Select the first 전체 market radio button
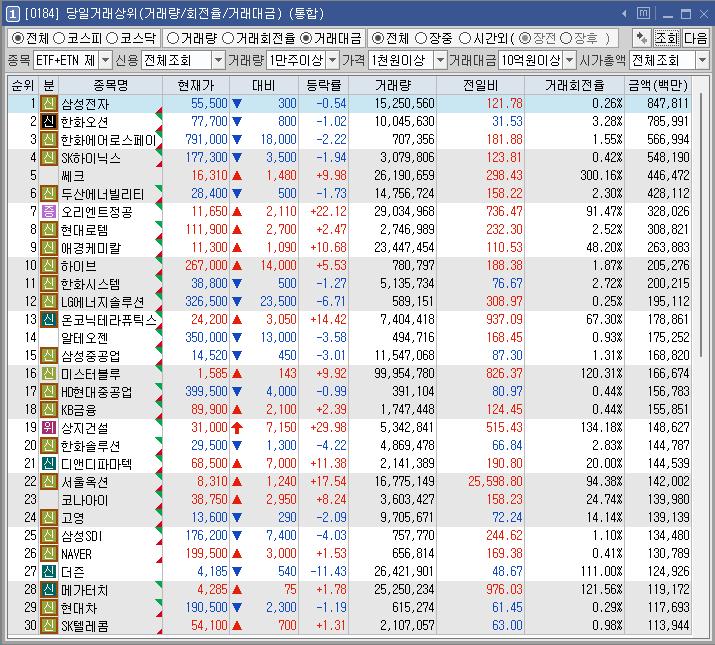Screen dimensions: 715x645 [x=18, y=38]
